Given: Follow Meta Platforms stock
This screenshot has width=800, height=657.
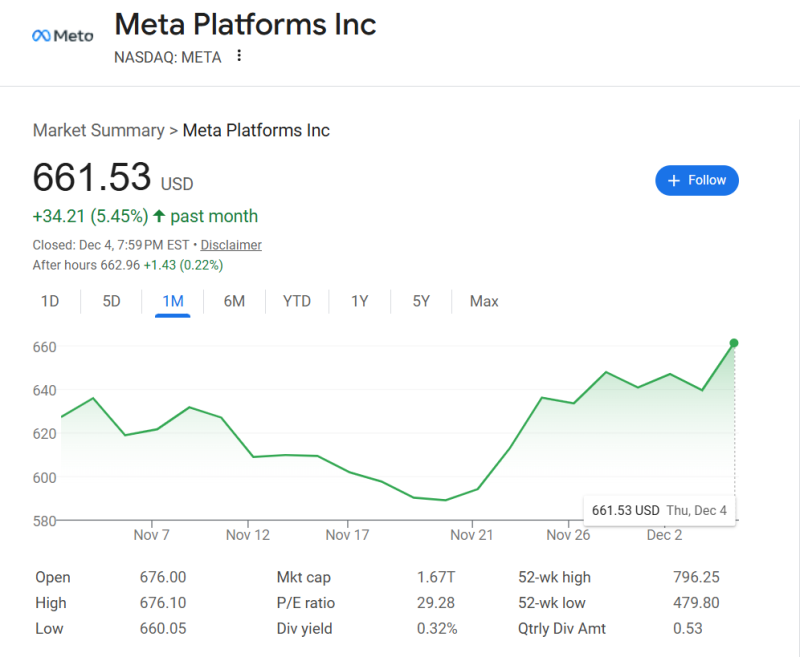Looking at the screenshot, I should pyautogui.click(x=697, y=180).
